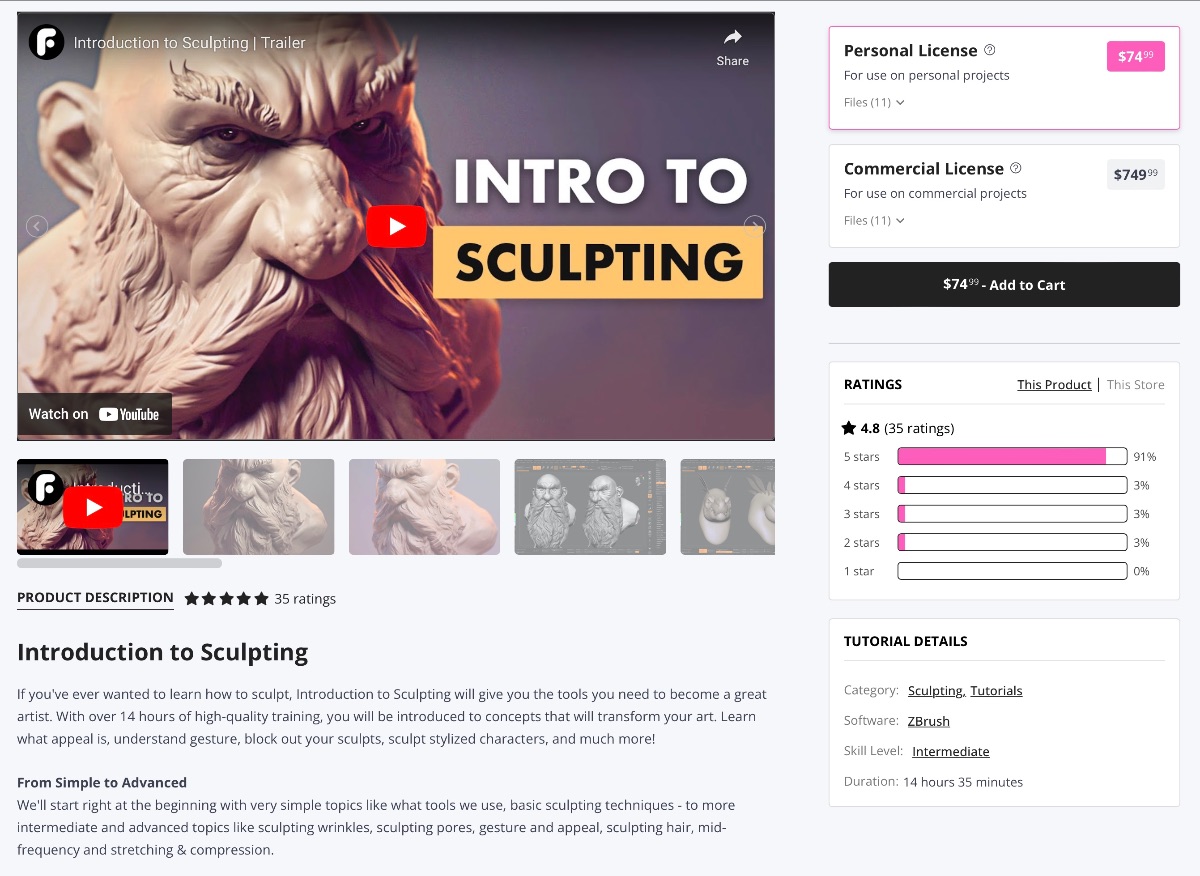Select the Personal License option

pos(1004,78)
